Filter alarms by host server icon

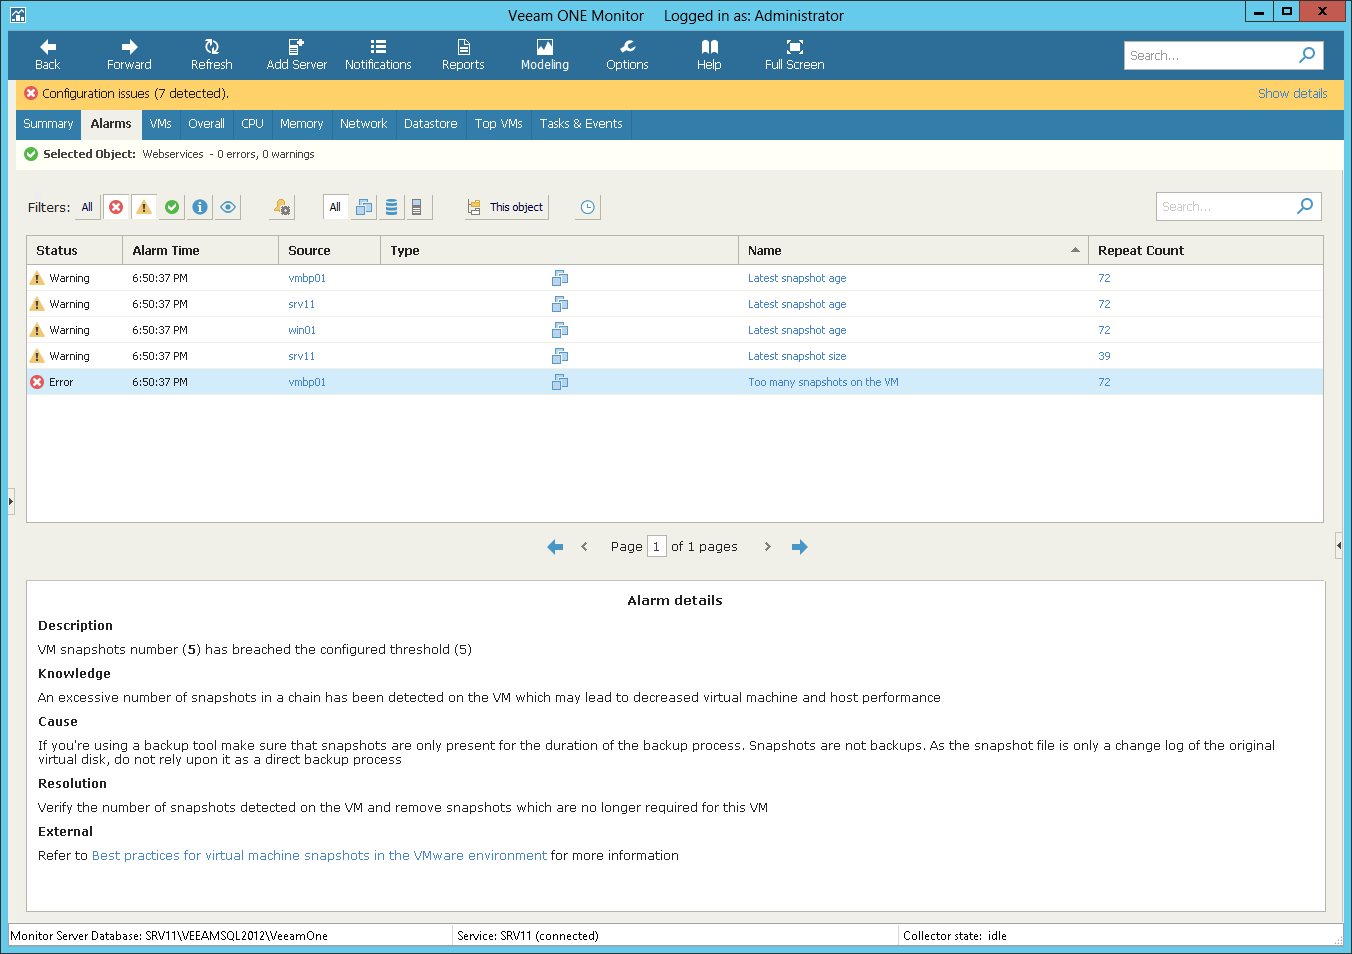click(417, 207)
